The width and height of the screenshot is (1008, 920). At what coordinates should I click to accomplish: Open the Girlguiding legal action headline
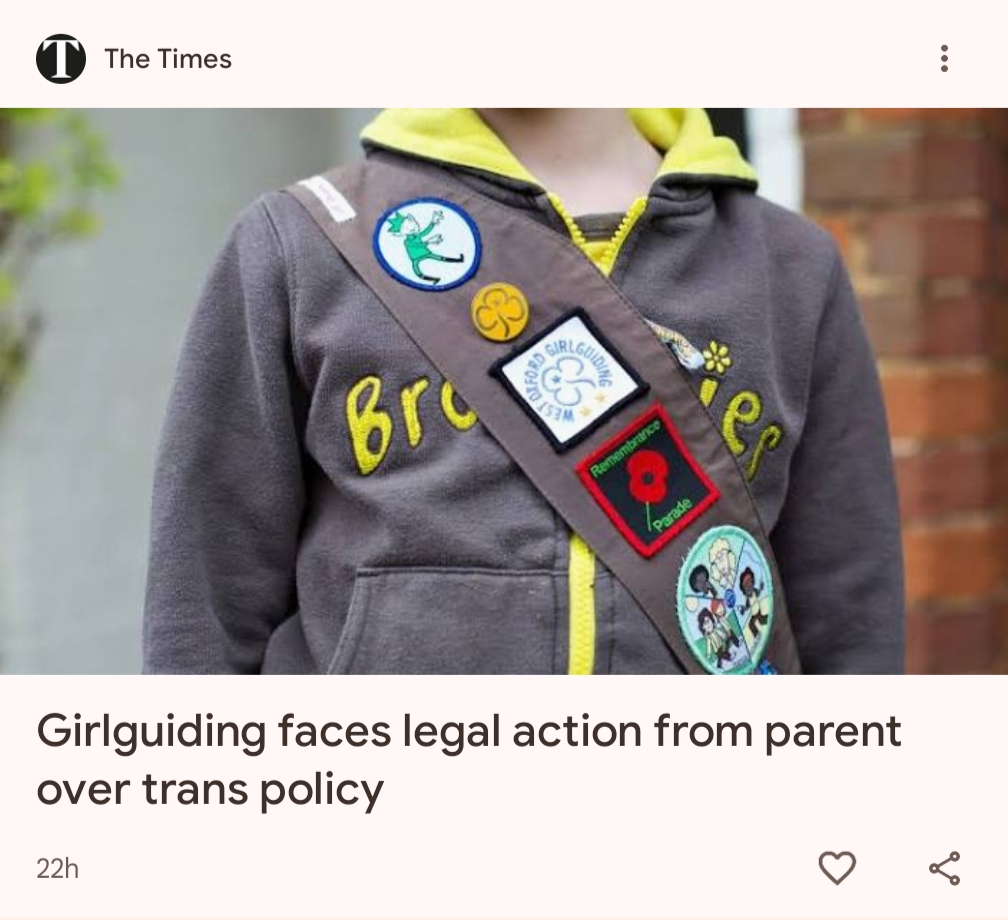click(469, 759)
